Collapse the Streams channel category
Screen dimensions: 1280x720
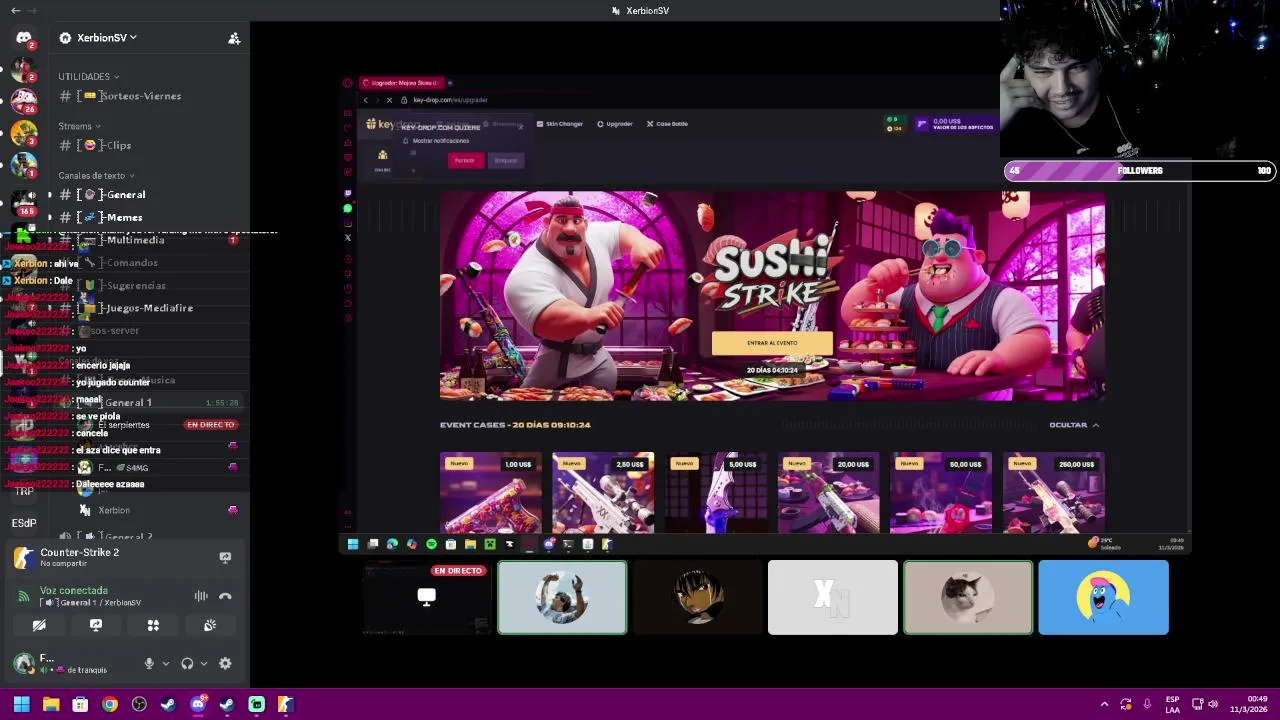[x=79, y=126]
